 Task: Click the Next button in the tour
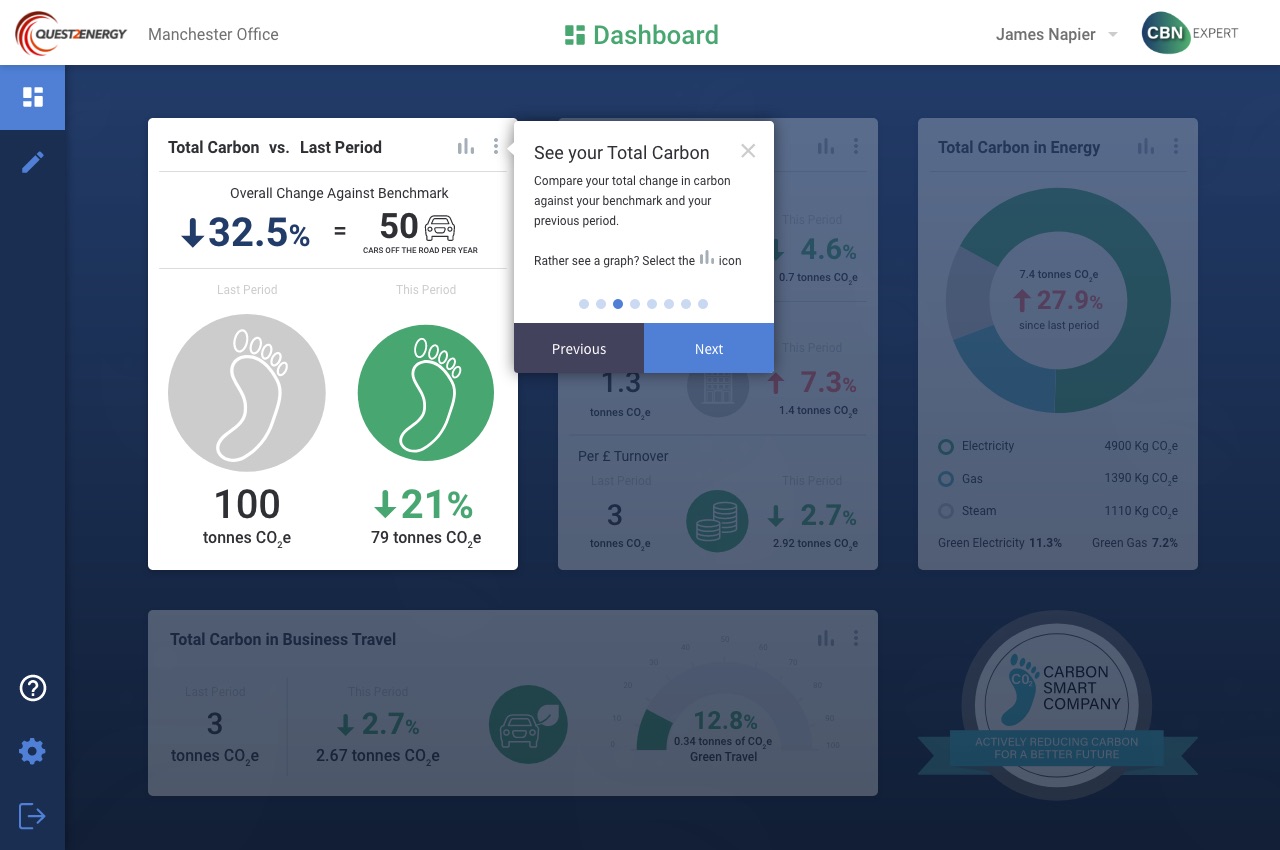coord(709,349)
